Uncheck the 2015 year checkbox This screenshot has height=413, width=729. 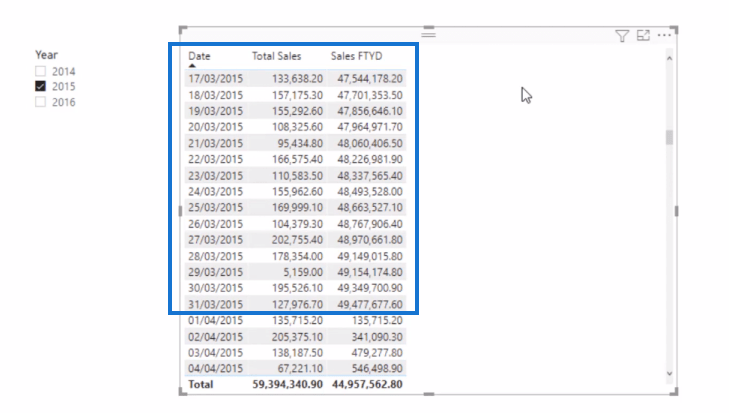[x=40, y=87]
